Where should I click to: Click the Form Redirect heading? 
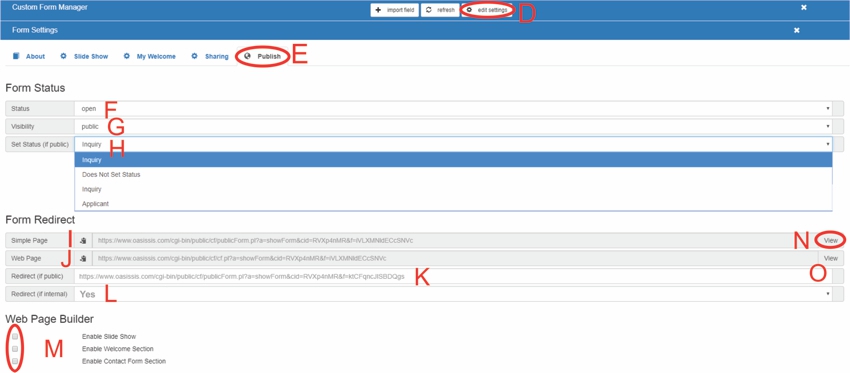point(40,220)
